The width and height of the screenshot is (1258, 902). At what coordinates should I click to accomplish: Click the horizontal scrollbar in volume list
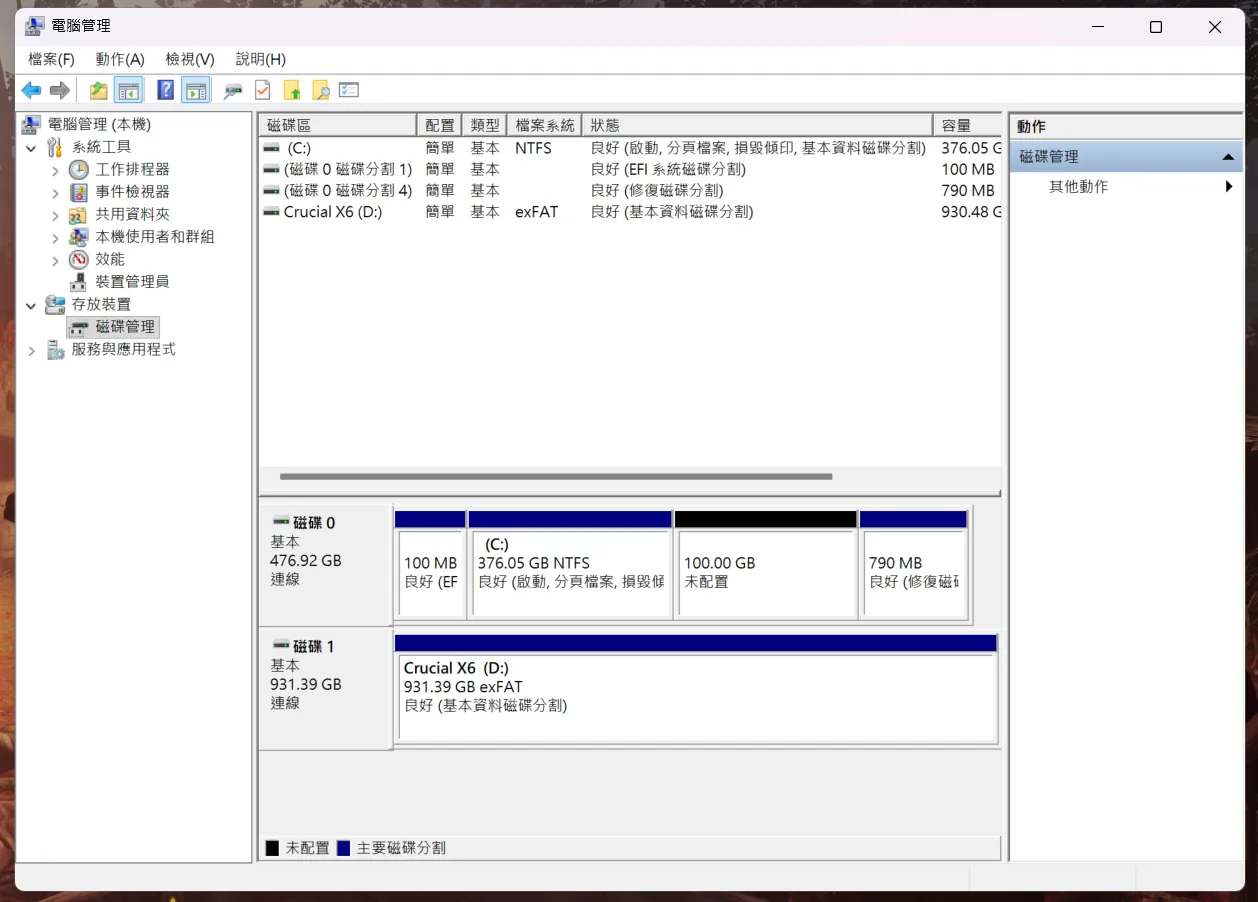tap(556, 477)
